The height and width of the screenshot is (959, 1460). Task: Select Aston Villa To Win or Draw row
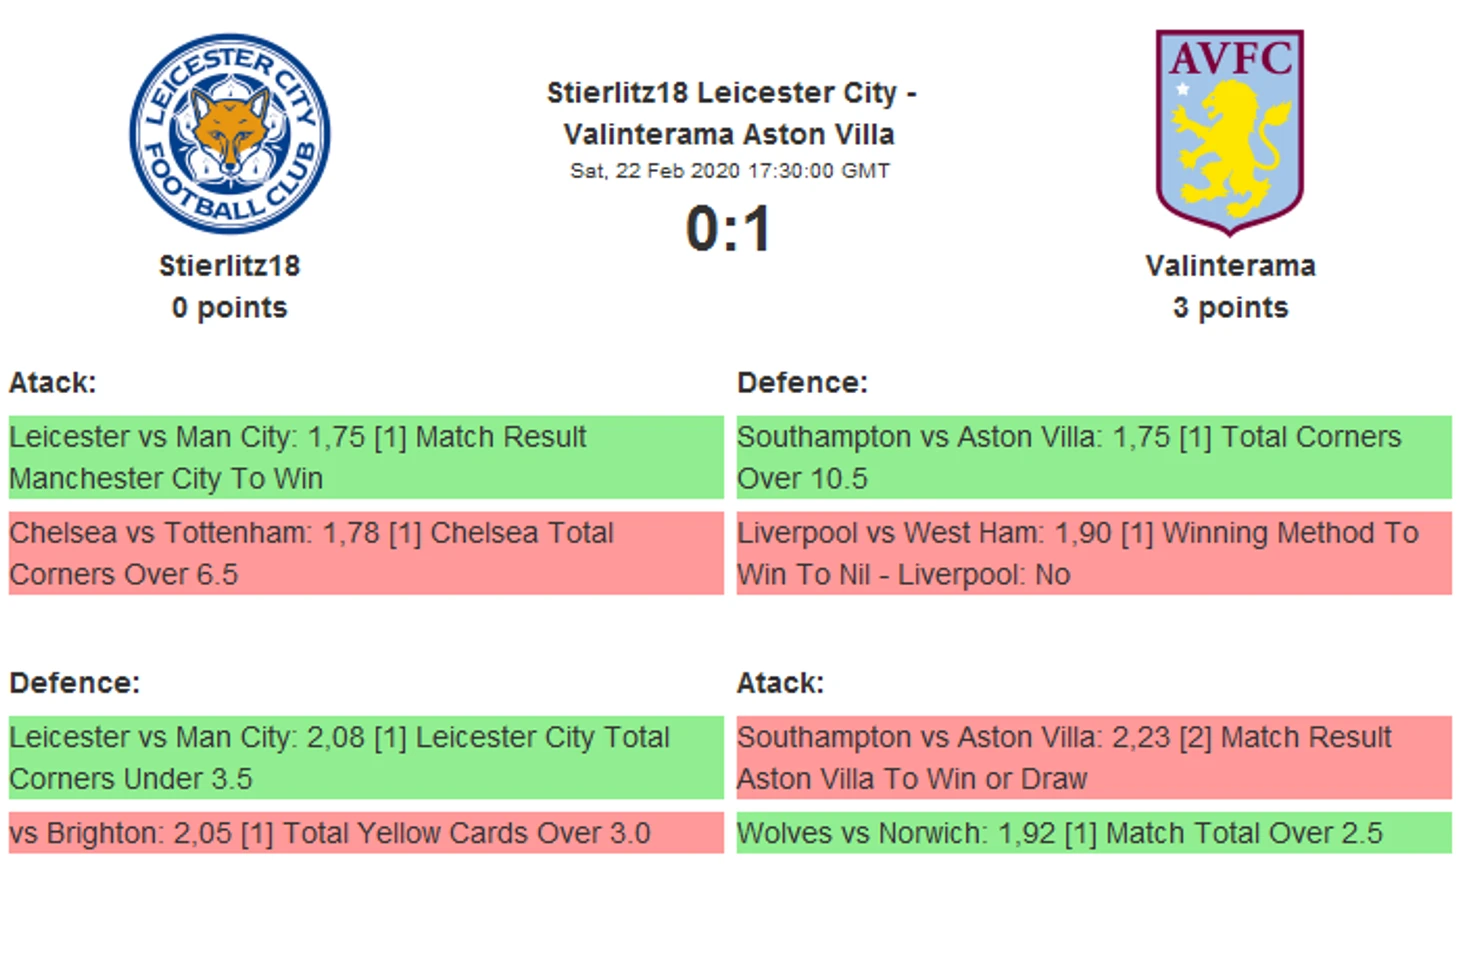(x=1094, y=757)
